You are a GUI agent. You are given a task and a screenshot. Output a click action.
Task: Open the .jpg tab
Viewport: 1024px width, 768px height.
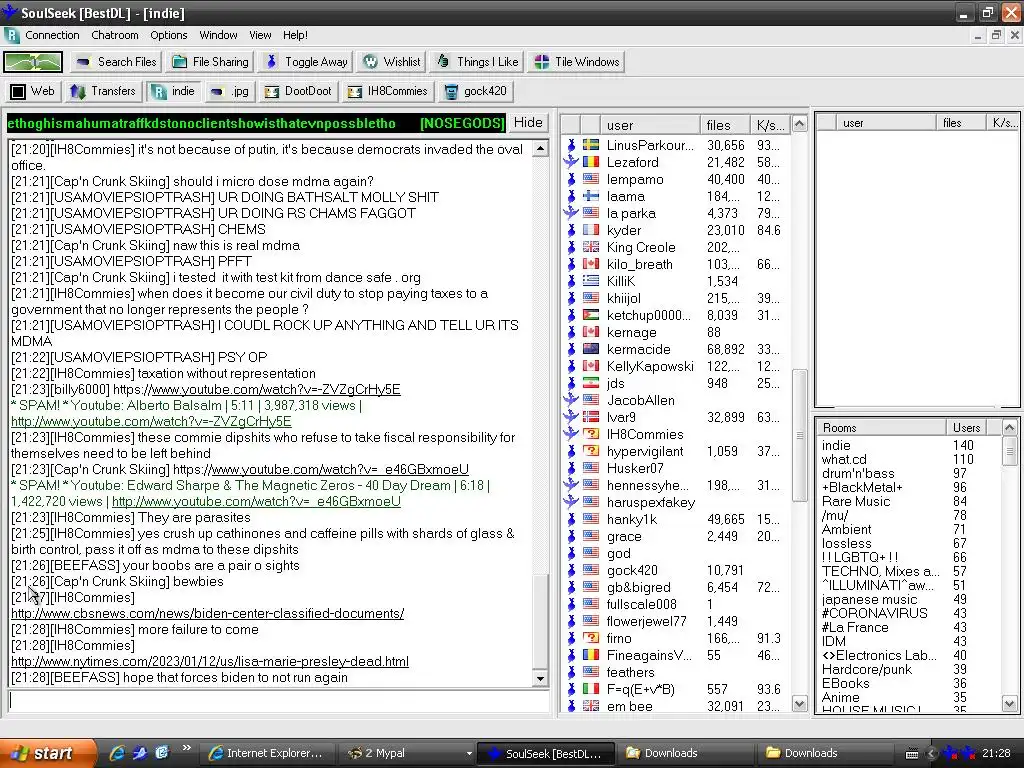point(230,91)
